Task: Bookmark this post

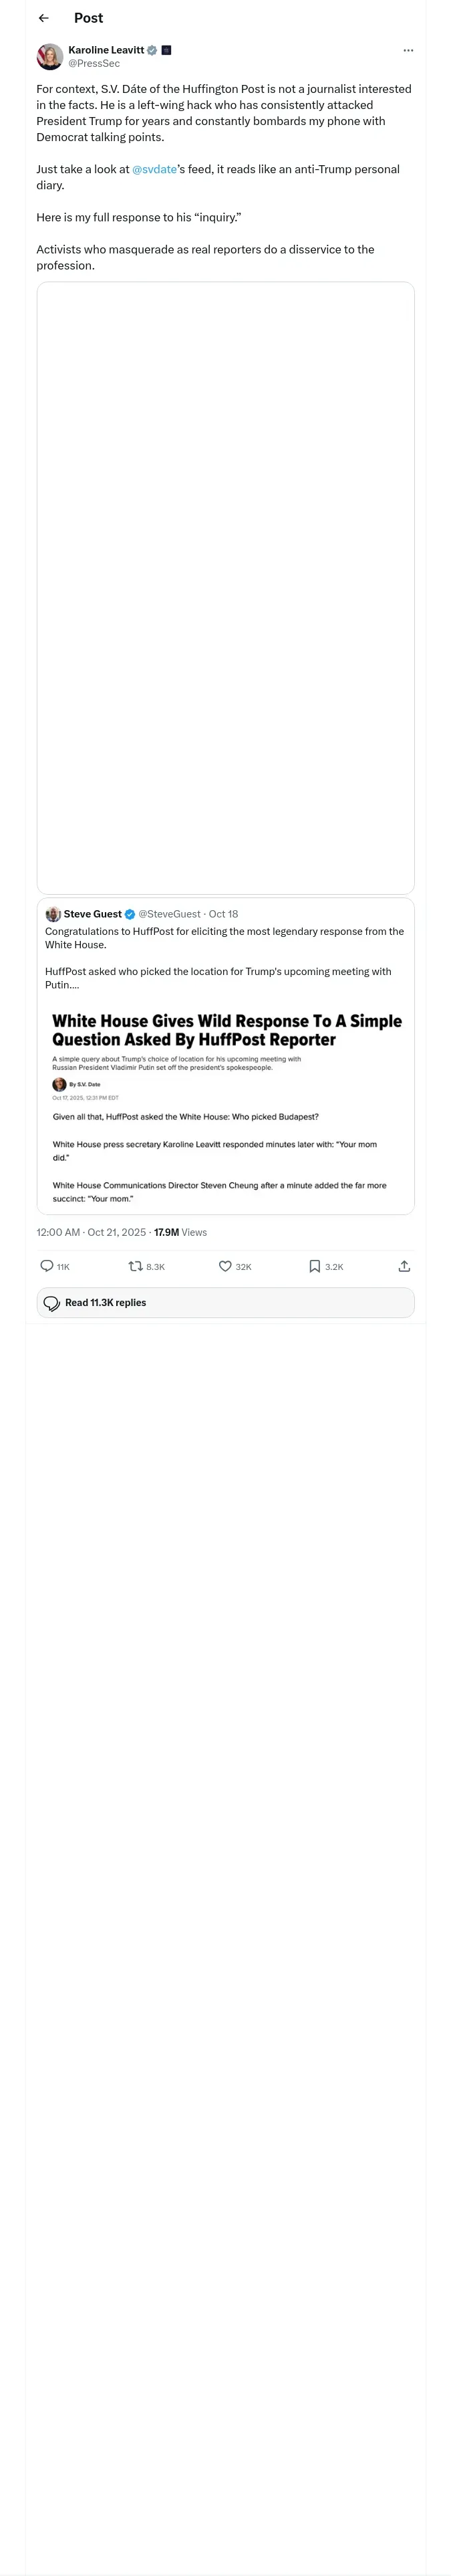Action: 314,1266
